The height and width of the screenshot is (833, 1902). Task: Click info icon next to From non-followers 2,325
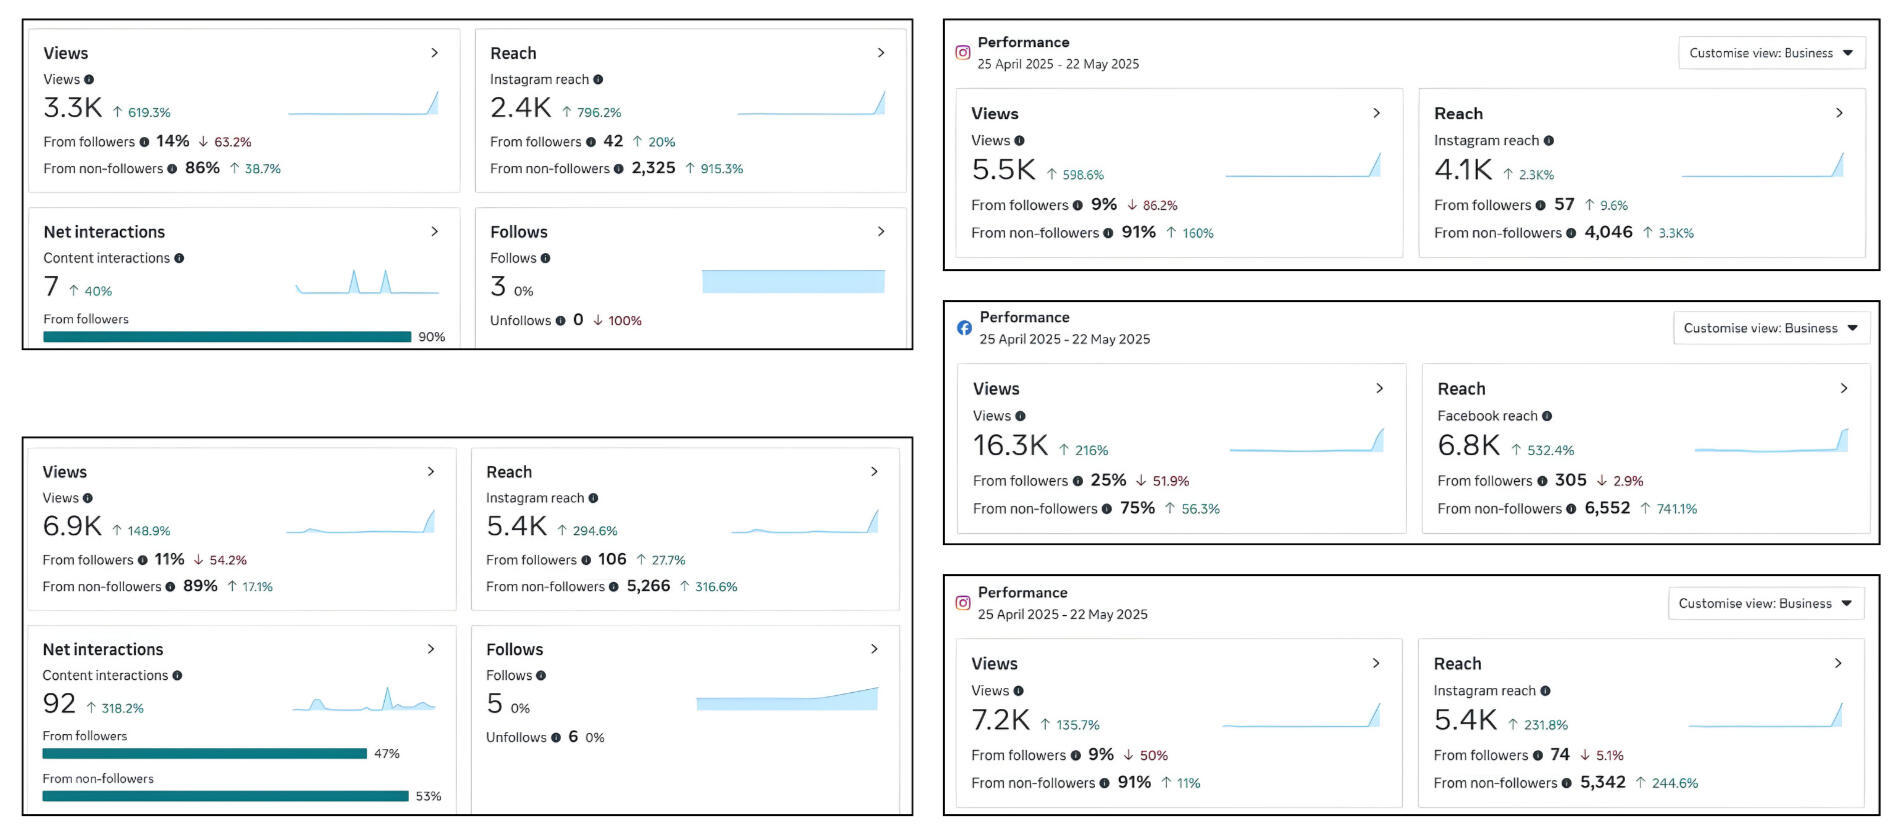point(619,169)
